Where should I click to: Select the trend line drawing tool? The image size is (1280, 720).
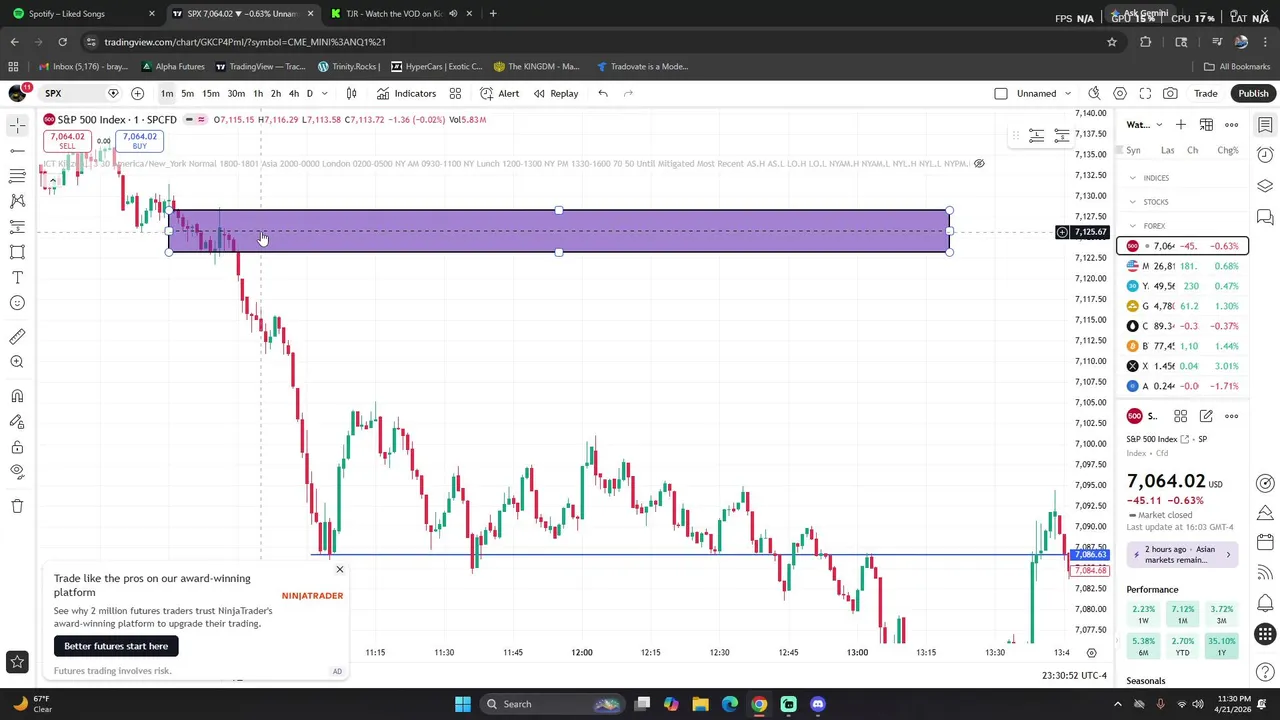pos(17,151)
